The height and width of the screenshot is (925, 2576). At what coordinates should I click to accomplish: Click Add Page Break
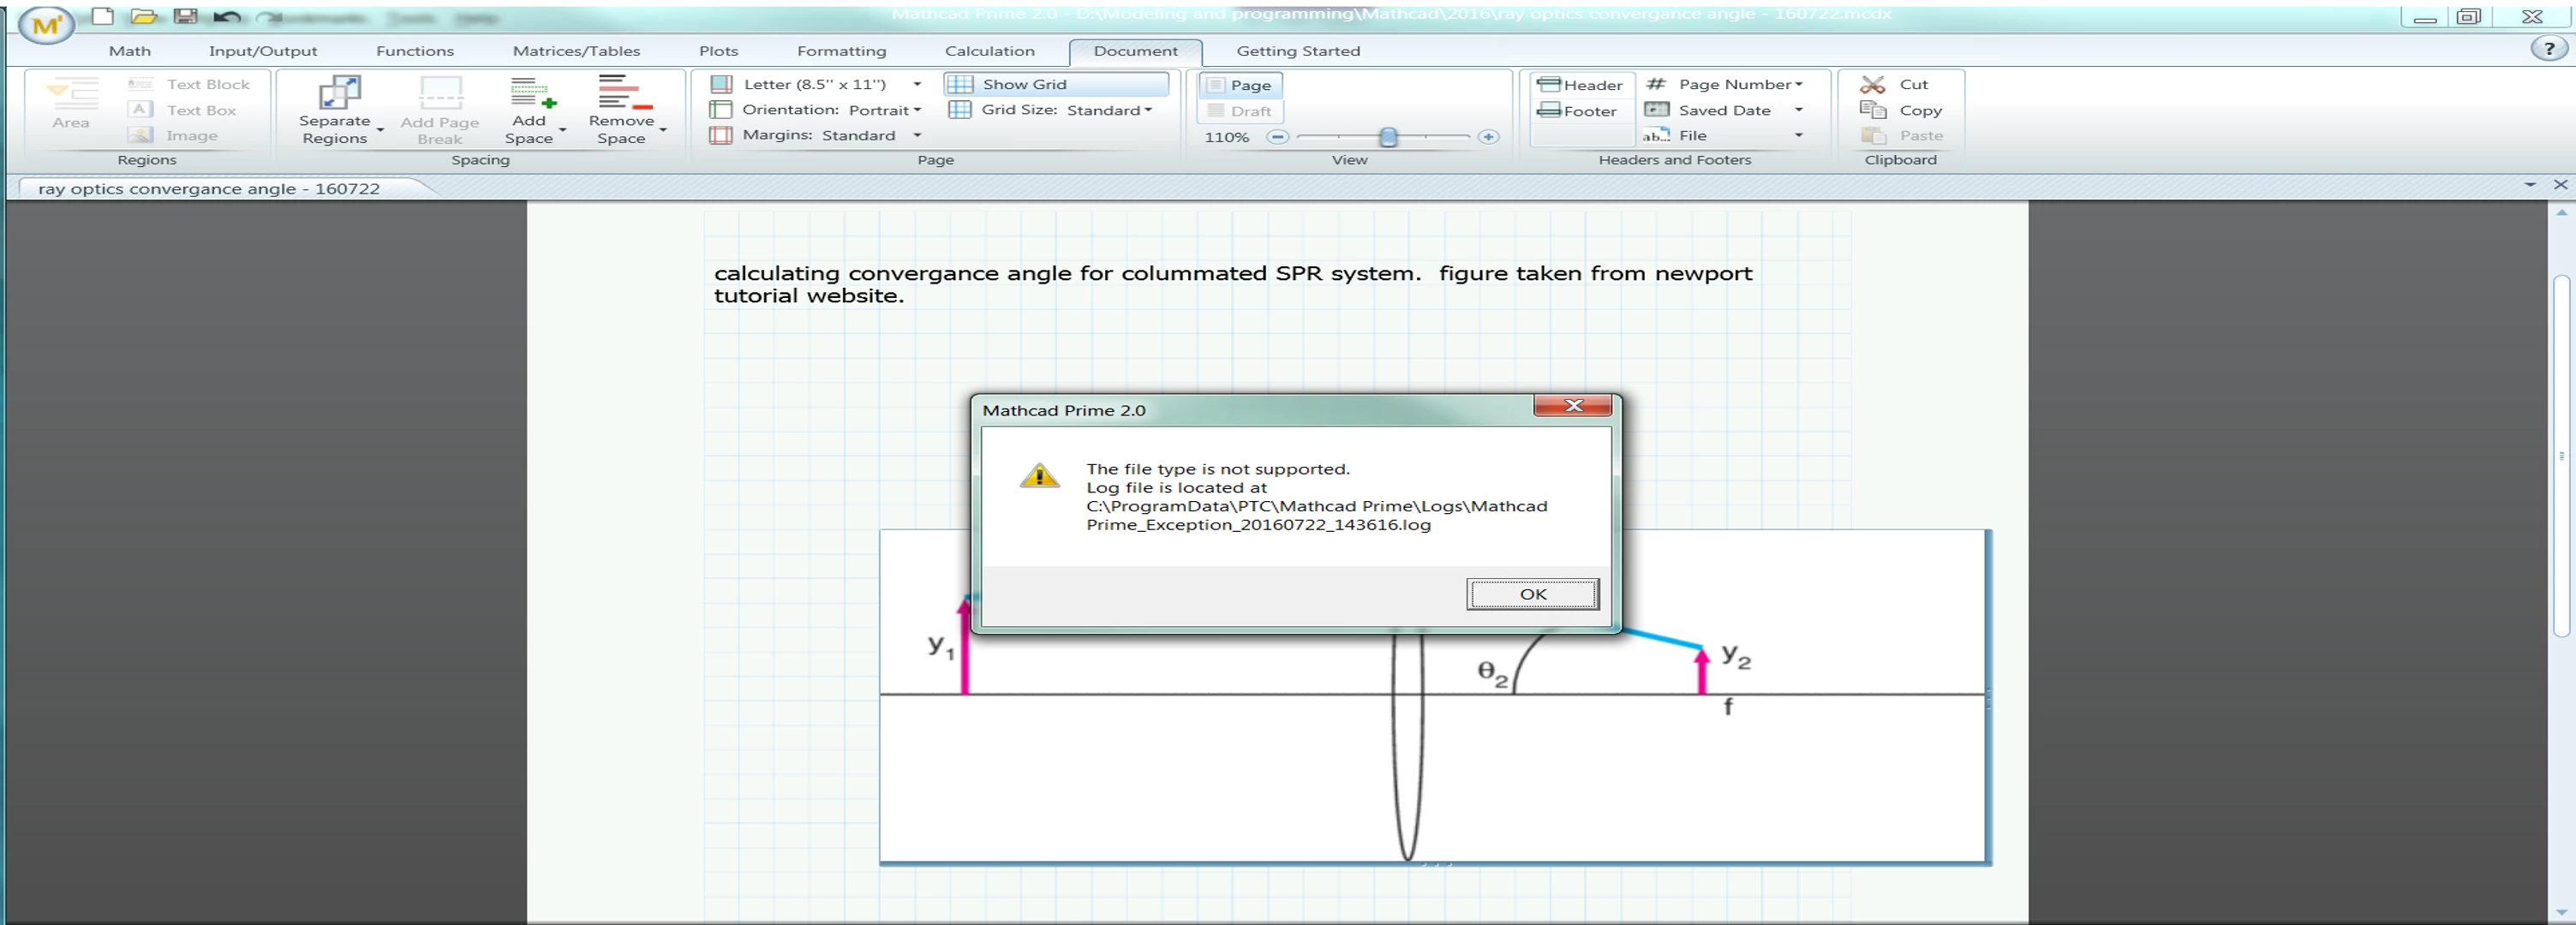440,110
